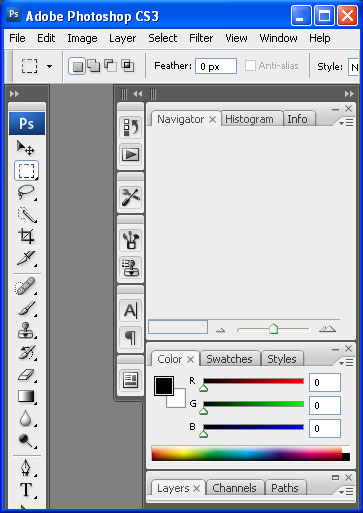The width and height of the screenshot is (363, 513).
Task: Close the Color tab
Action: click(x=190, y=359)
